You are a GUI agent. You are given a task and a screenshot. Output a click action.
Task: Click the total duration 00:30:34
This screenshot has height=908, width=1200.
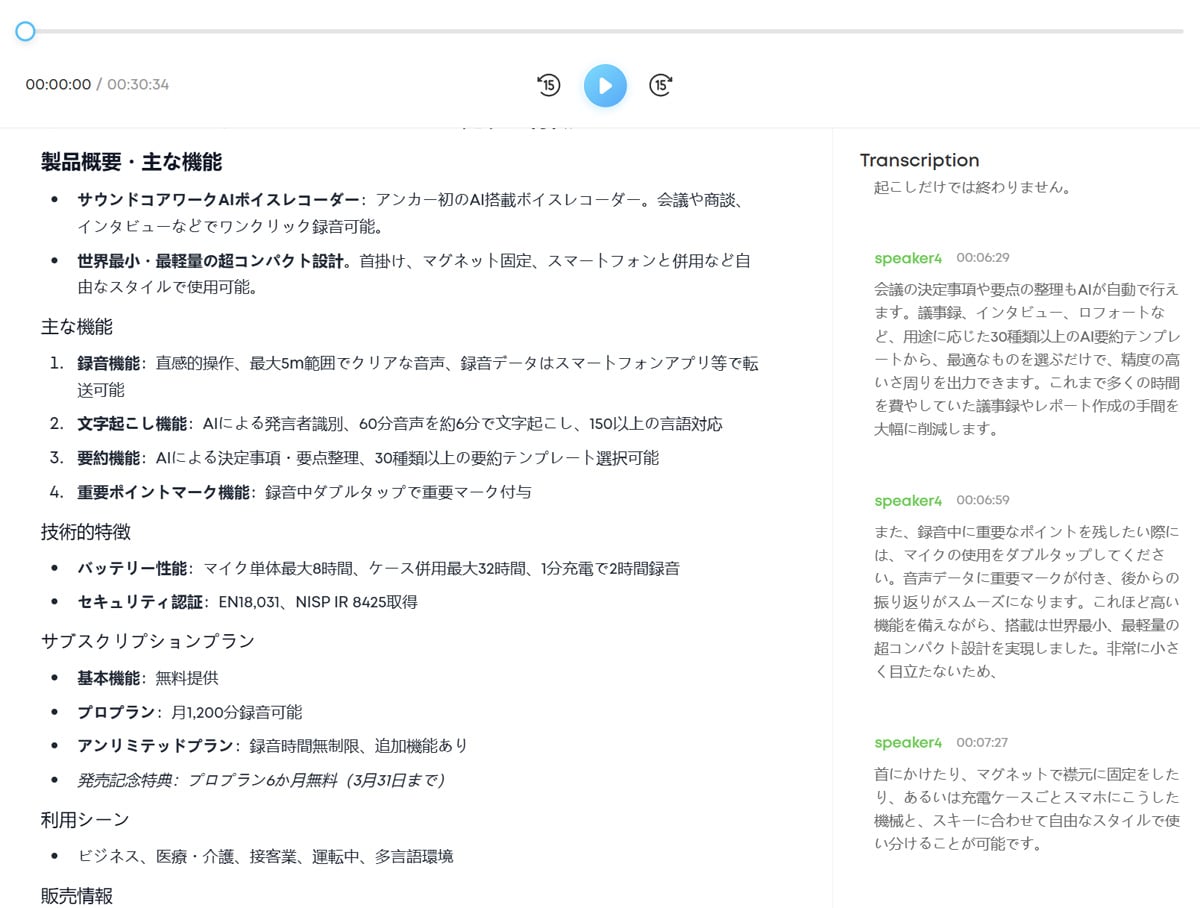click(x=138, y=85)
